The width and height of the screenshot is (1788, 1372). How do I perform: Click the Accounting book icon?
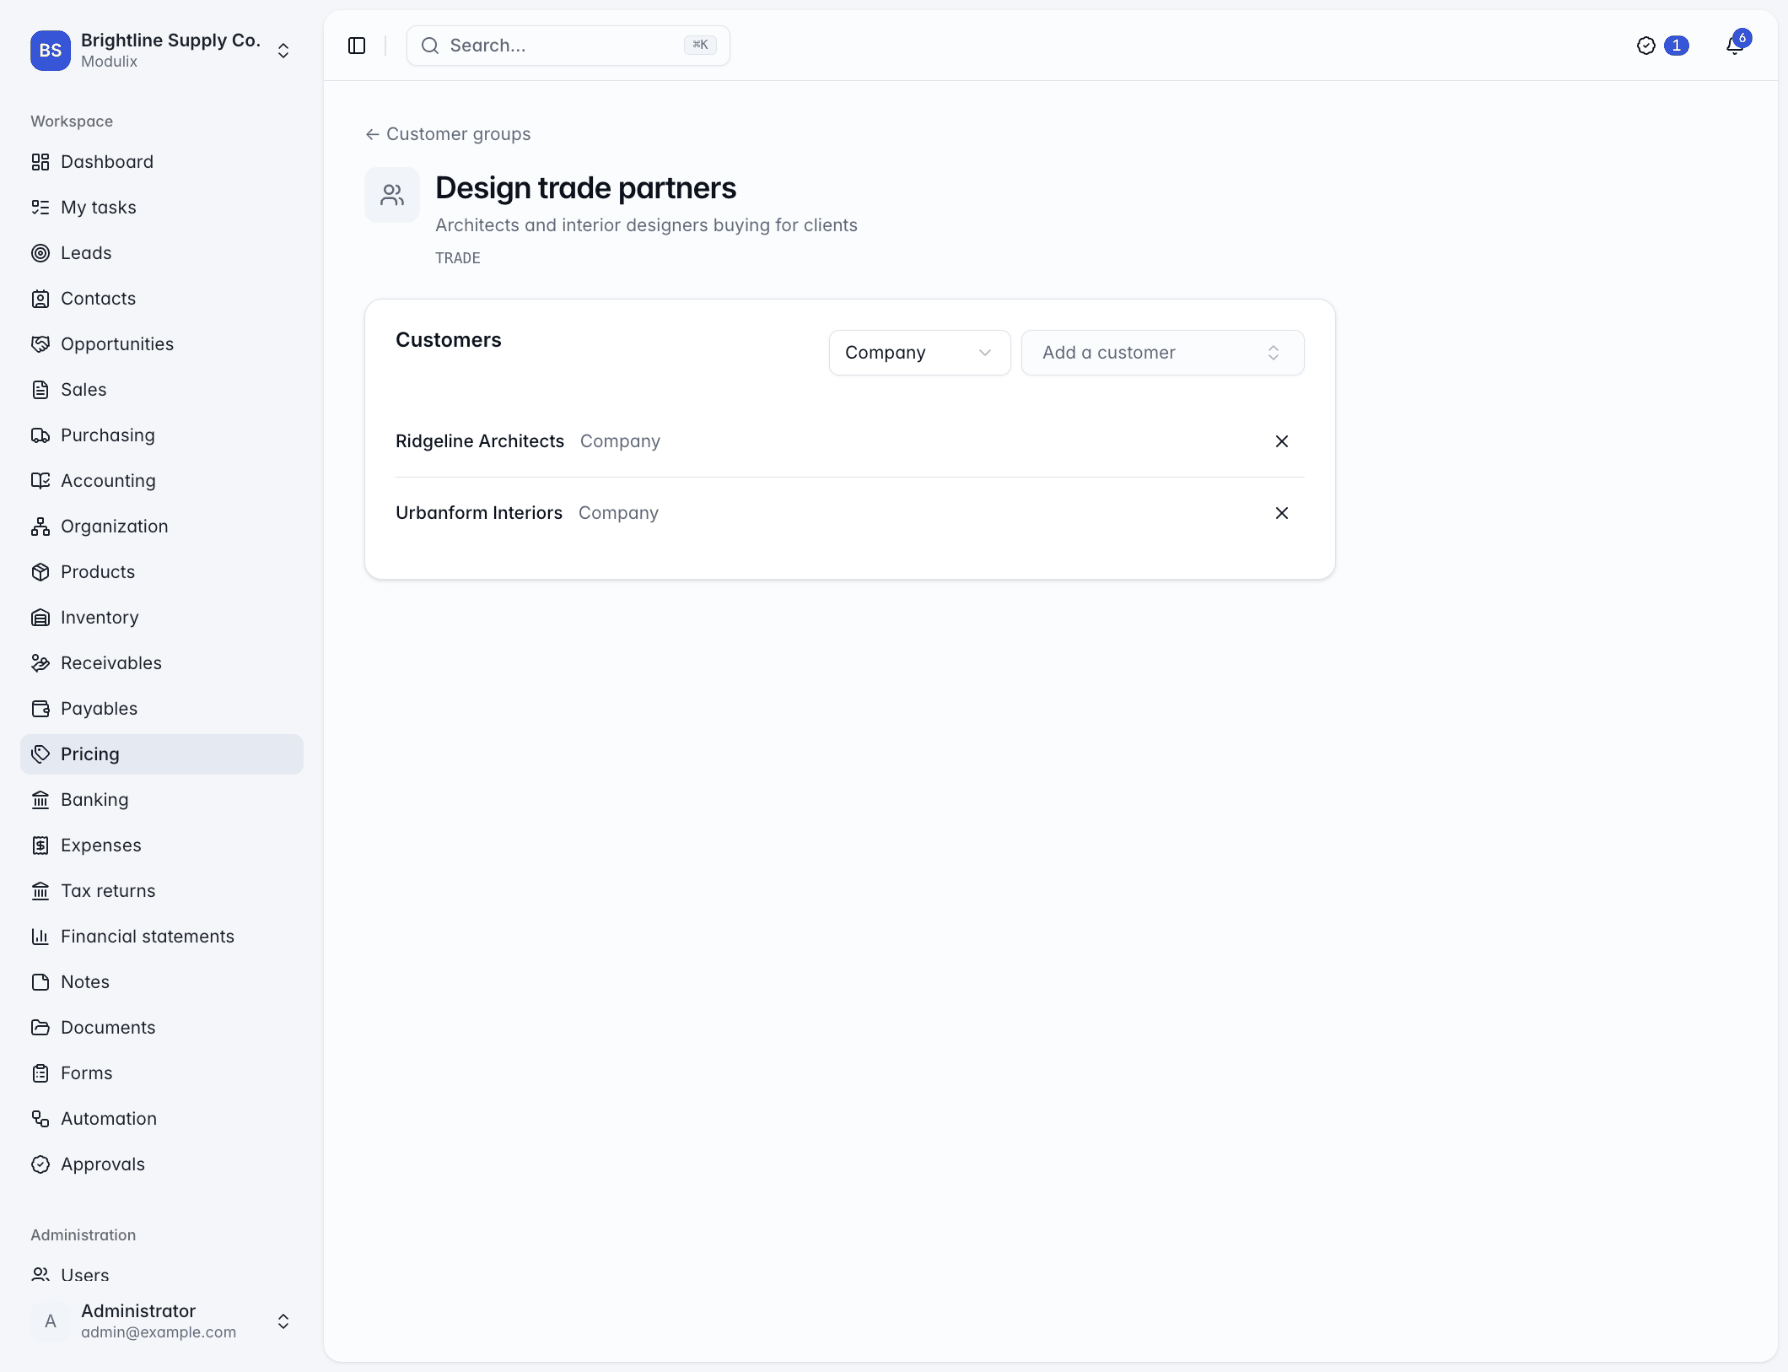(40, 481)
